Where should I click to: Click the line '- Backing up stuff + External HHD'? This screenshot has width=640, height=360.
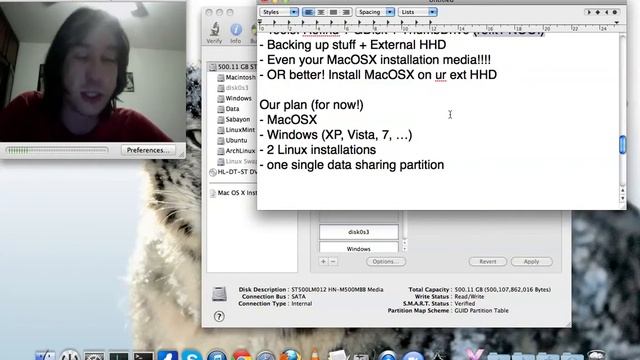coord(353,45)
